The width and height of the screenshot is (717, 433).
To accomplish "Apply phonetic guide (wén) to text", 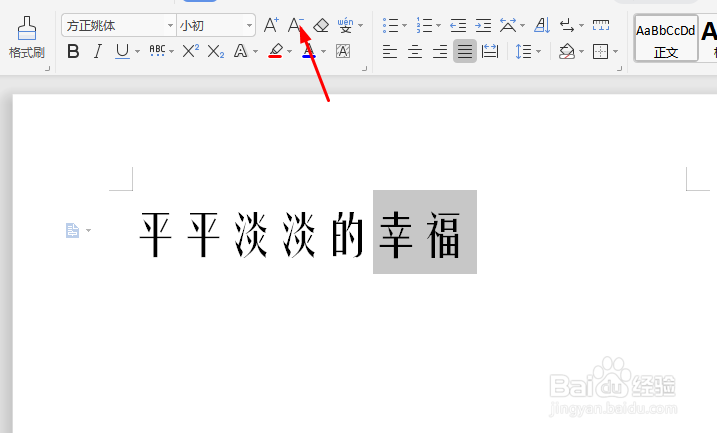I will point(345,25).
